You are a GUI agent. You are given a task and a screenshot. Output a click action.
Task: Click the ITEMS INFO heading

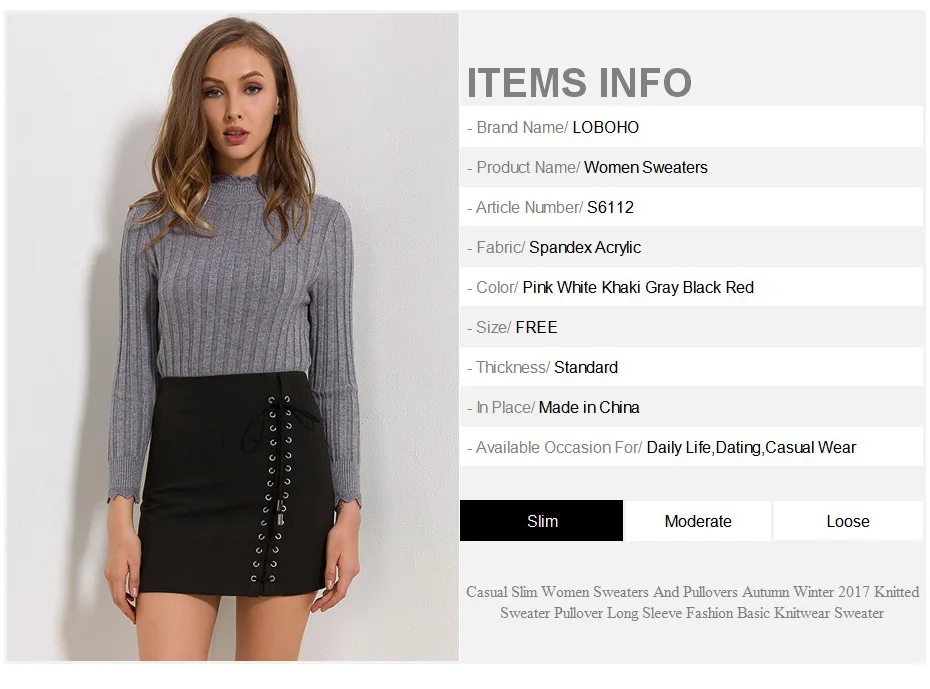(x=579, y=82)
